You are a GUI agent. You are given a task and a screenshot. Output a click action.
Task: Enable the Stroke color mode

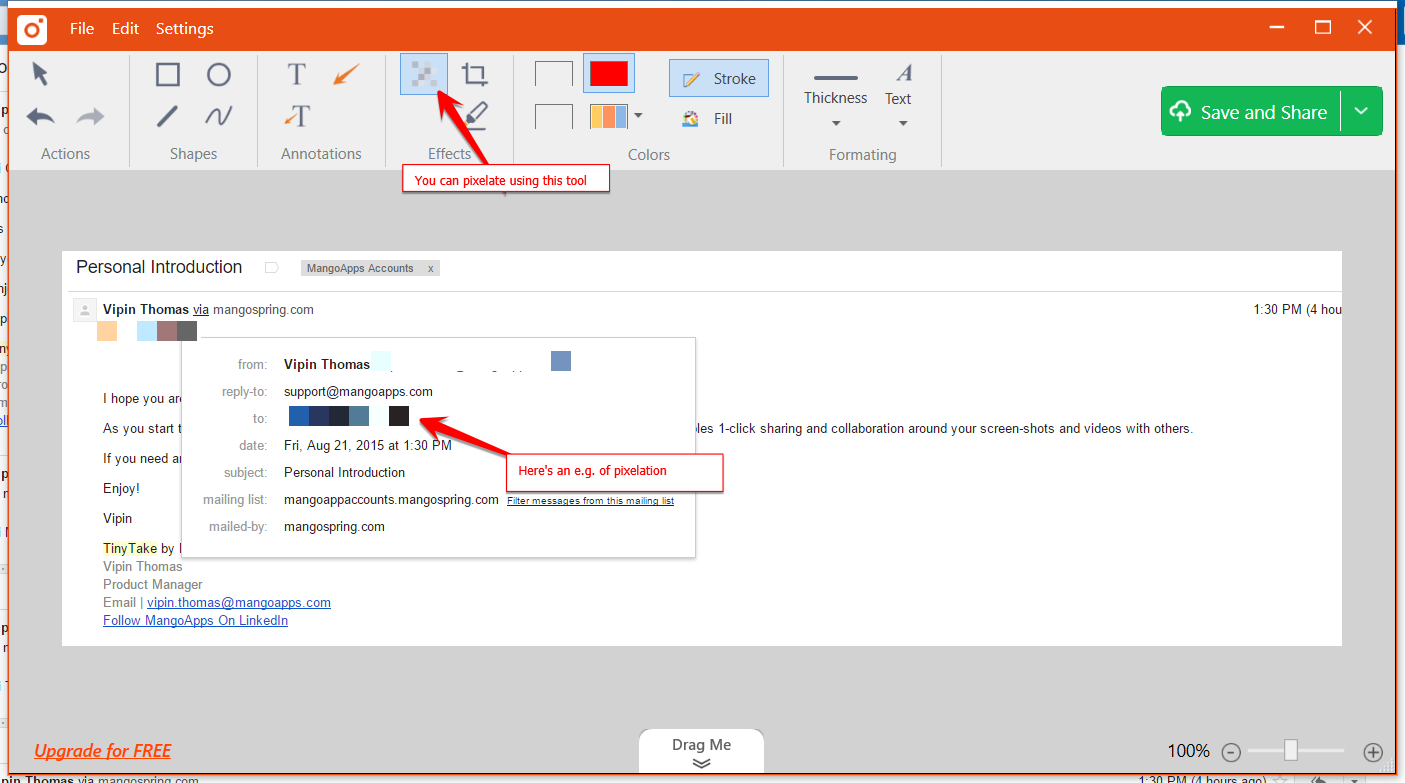coord(719,79)
